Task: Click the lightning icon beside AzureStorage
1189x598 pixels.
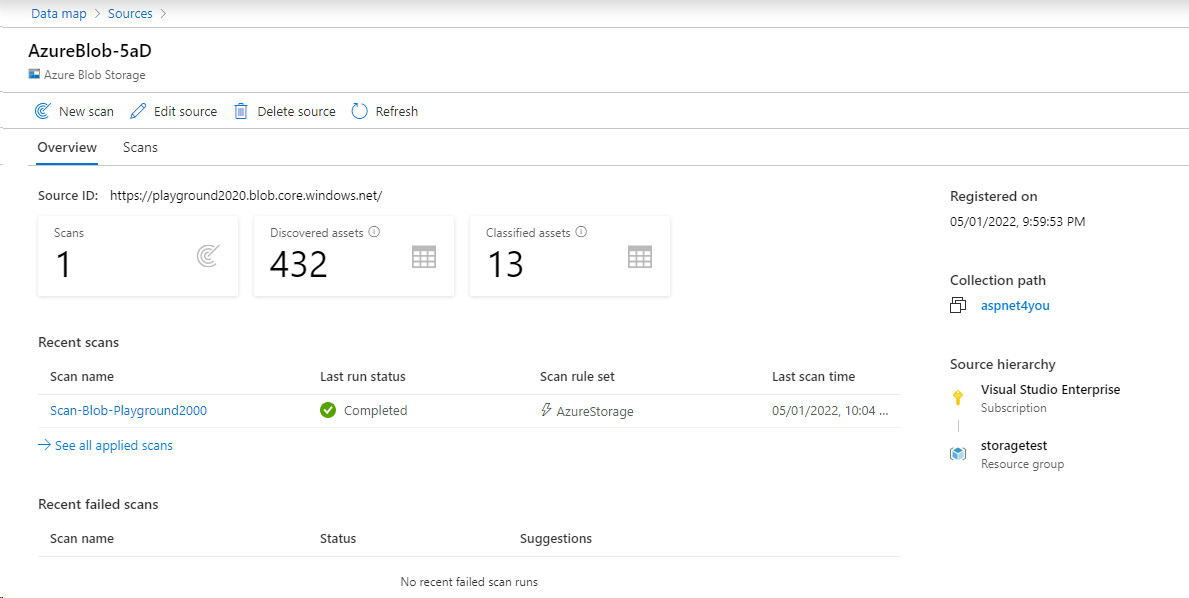Action: pos(546,410)
